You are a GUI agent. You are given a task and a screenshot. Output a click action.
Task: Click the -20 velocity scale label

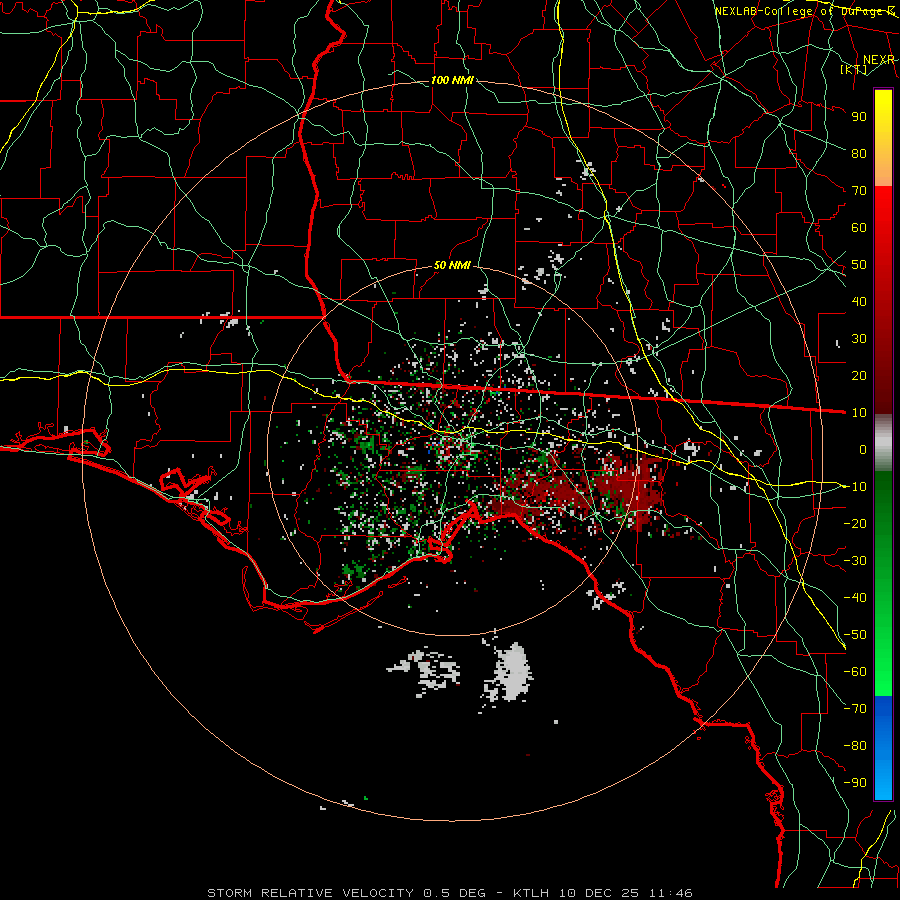click(855, 523)
